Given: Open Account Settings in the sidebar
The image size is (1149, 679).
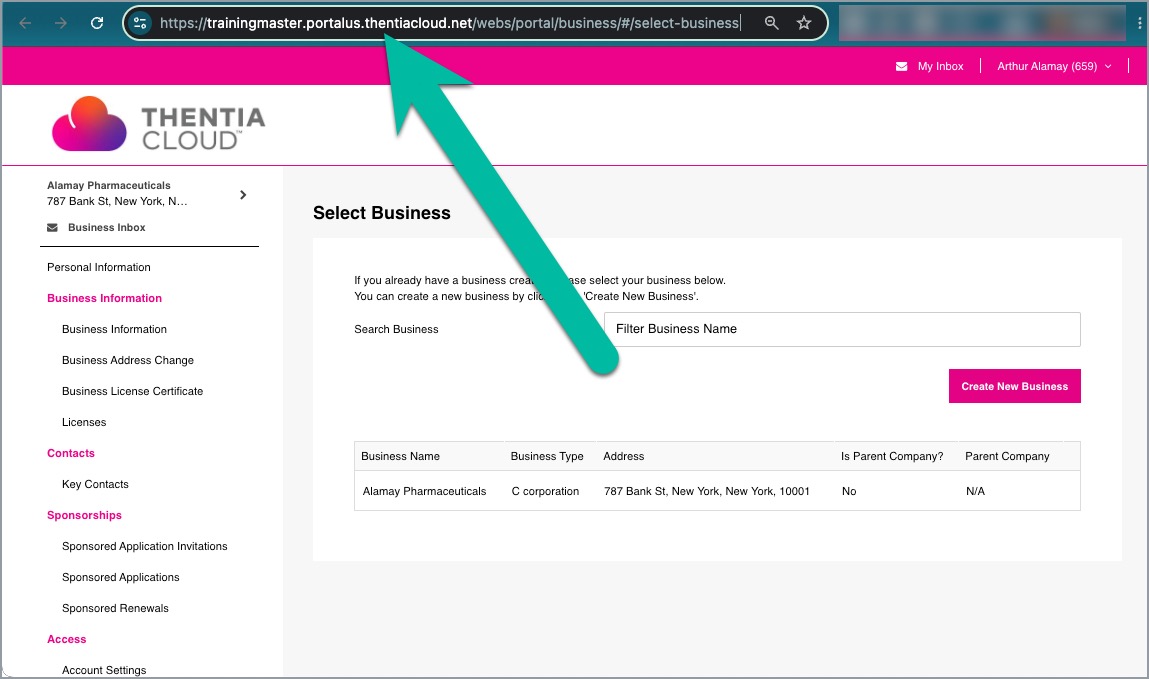Looking at the screenshot, I should [104, 670].
